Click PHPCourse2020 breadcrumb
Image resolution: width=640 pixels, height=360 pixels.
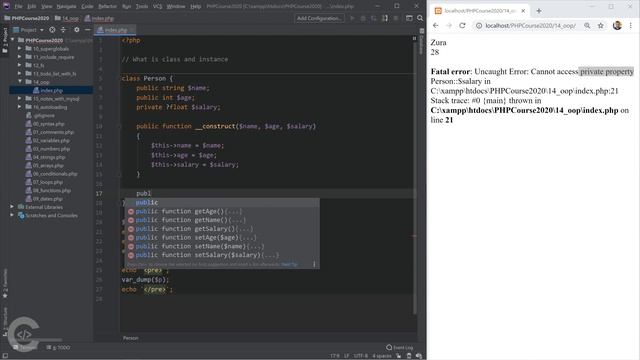pyautogui.click(x=27, y=18)
